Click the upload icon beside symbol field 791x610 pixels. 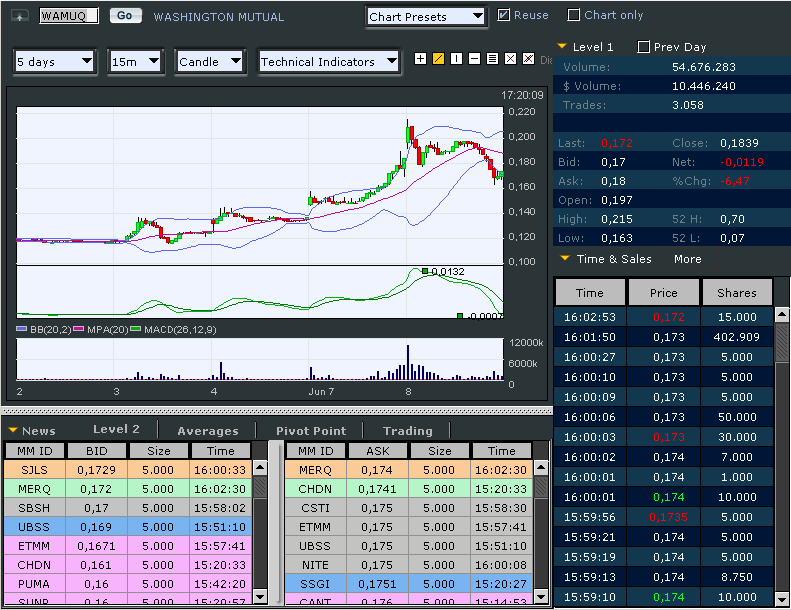(x=19, y=16)
